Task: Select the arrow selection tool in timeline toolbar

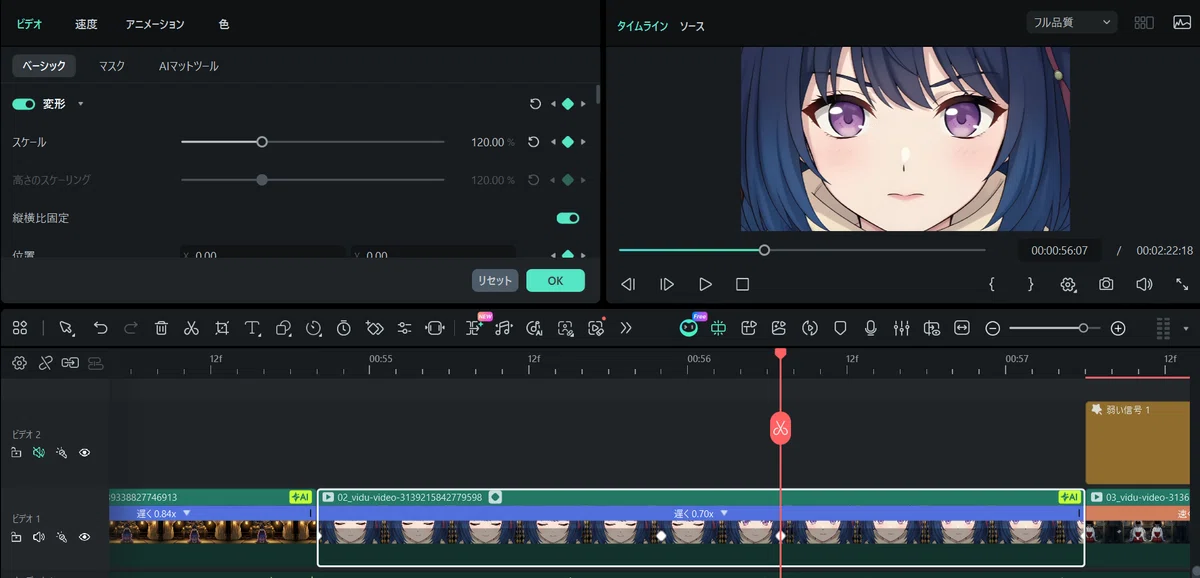Action: tap(66, 327)
